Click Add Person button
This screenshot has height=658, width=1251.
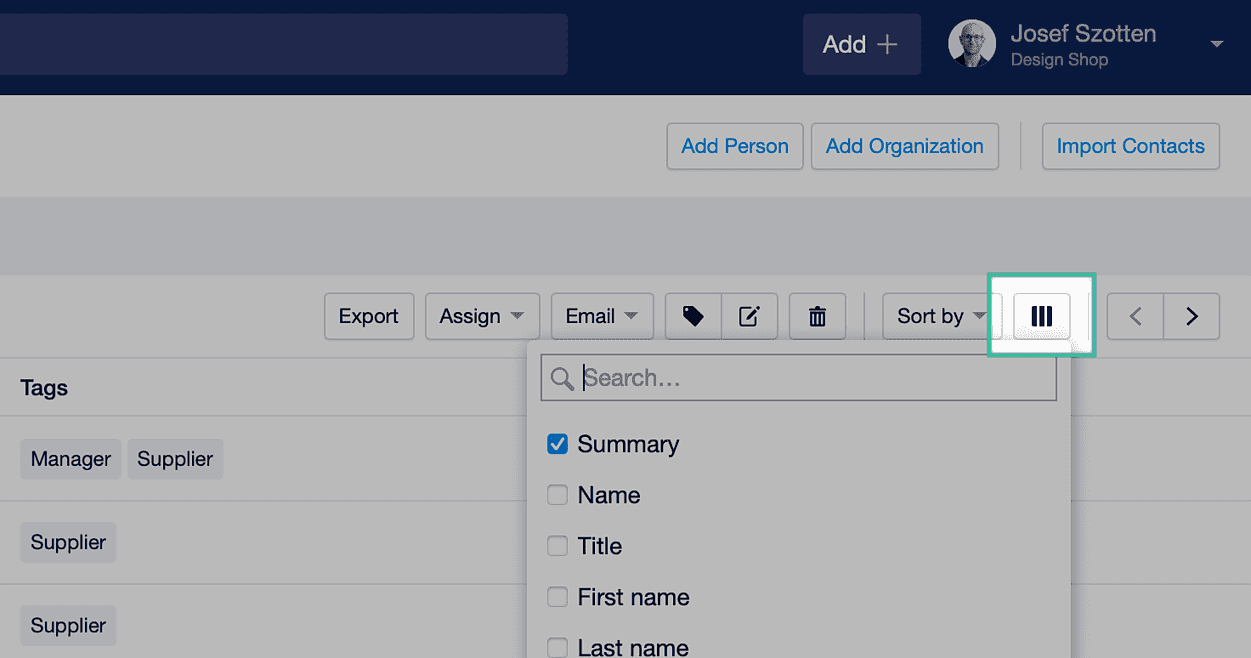click(x=735, y=146)
